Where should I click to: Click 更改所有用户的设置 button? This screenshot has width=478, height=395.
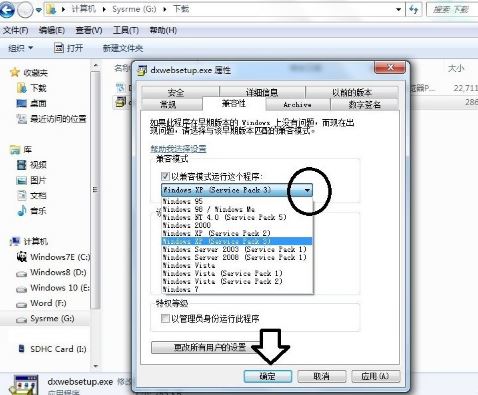pyautogui.click(x=211, y=347)
